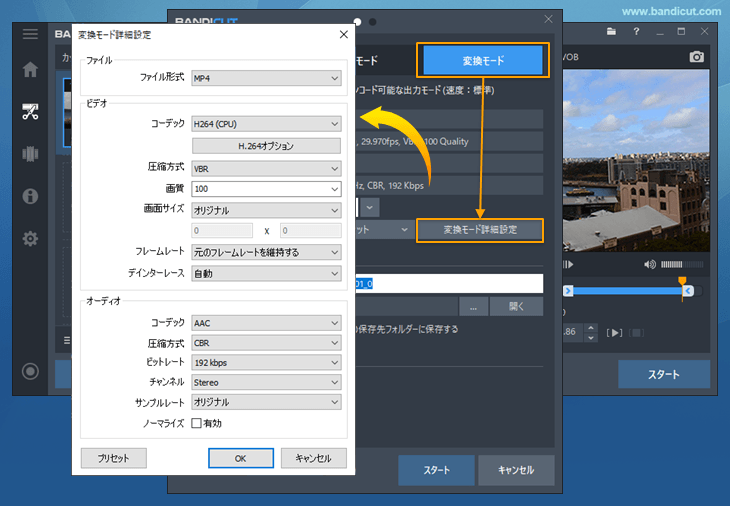Confirm settings with OK button
Image resolution: width=730 pixels, height=506 pixels.
(241, 458)
